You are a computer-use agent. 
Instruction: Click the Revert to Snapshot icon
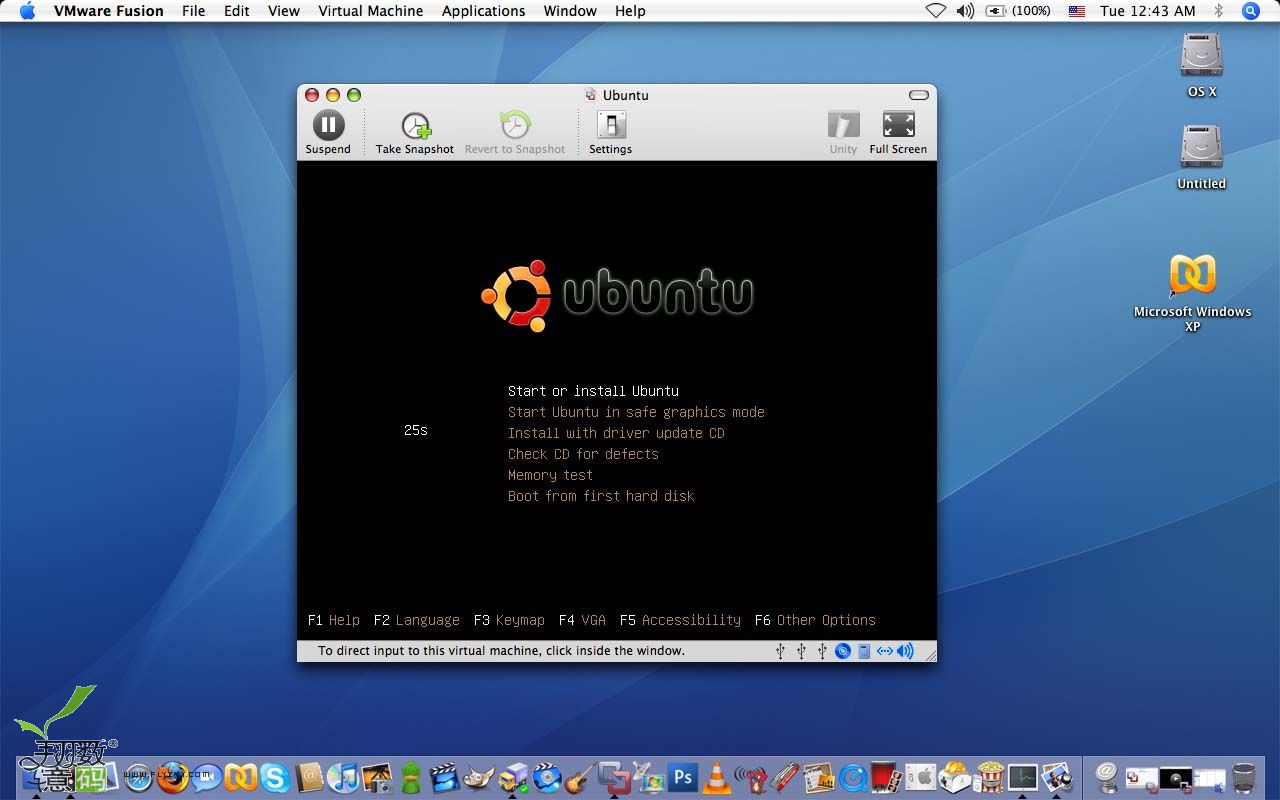pos(515,126)
